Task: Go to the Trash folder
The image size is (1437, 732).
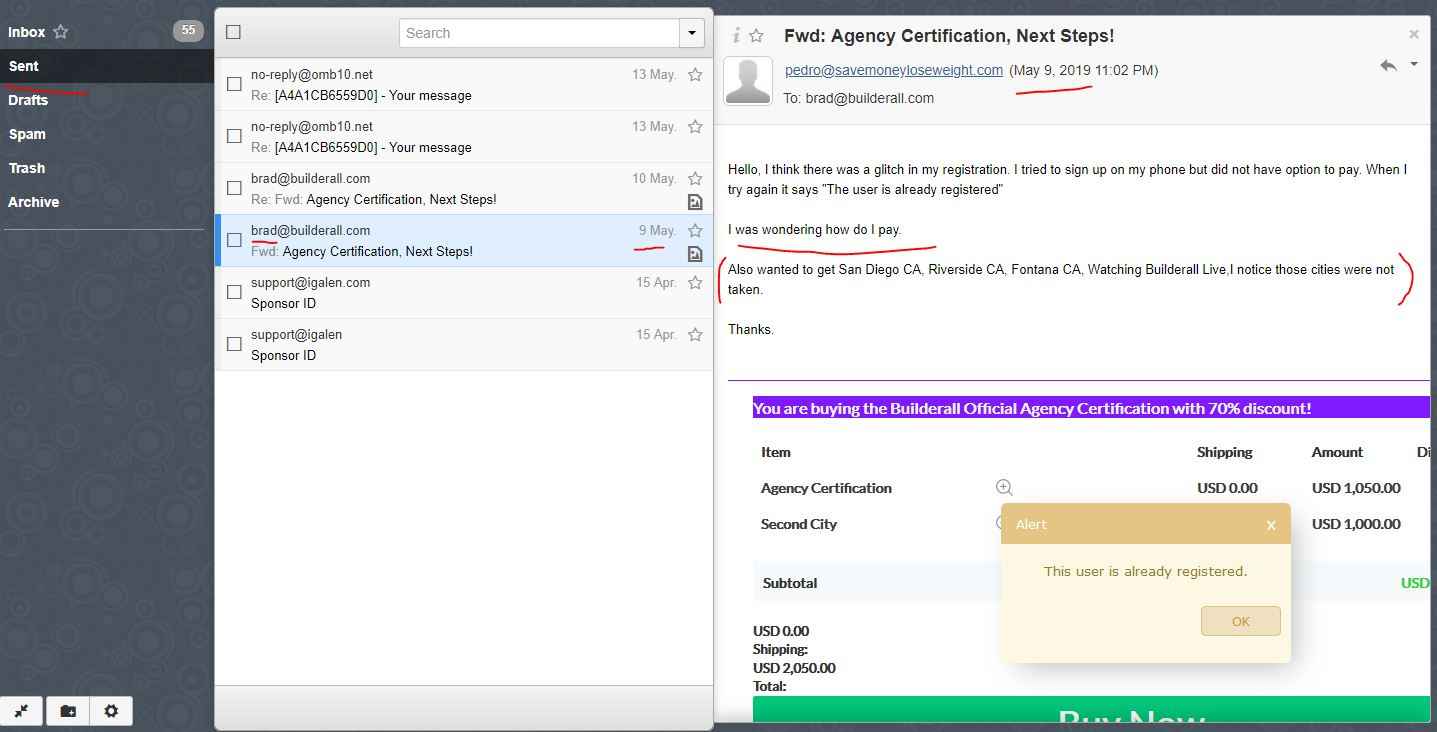Action: [x=27, y=168]
